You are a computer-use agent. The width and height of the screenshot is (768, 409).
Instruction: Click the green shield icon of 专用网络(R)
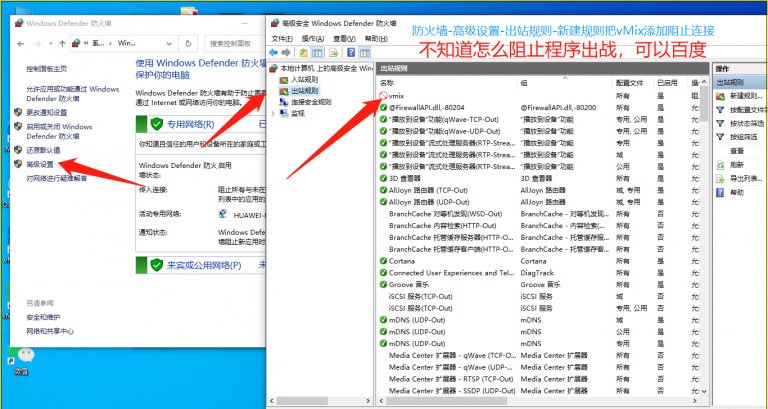click(156, 124)
